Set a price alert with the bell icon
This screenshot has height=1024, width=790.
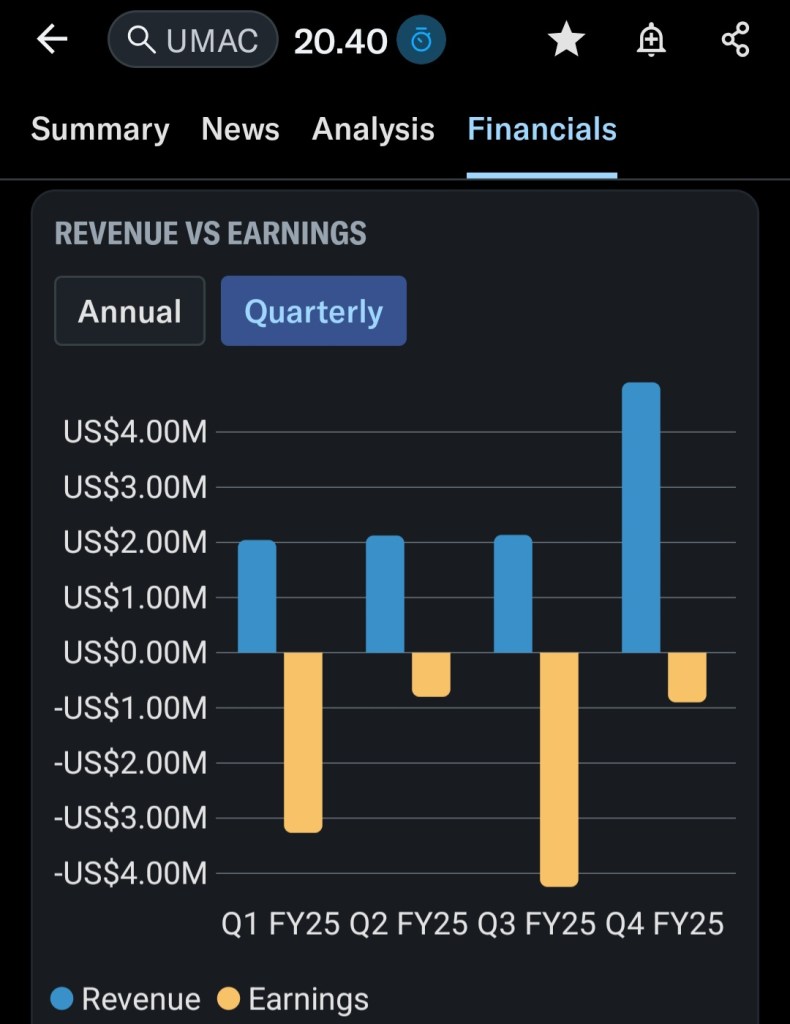(651, 40)
